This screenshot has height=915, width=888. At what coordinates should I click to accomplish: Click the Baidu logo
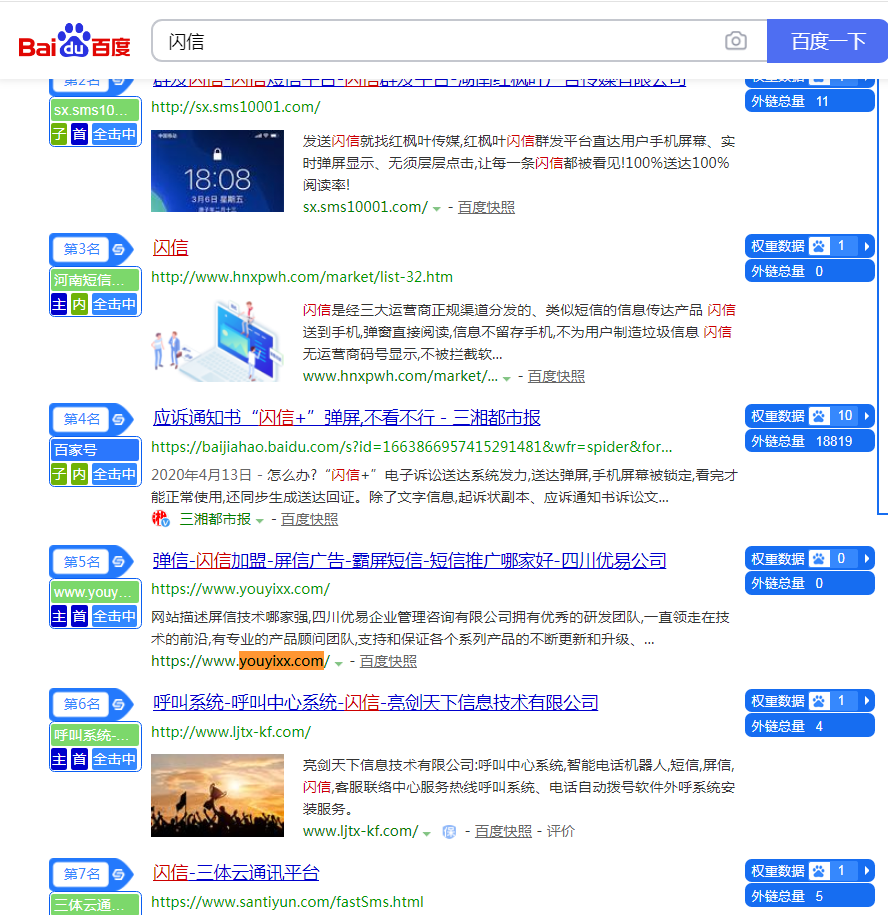point(74,41)
